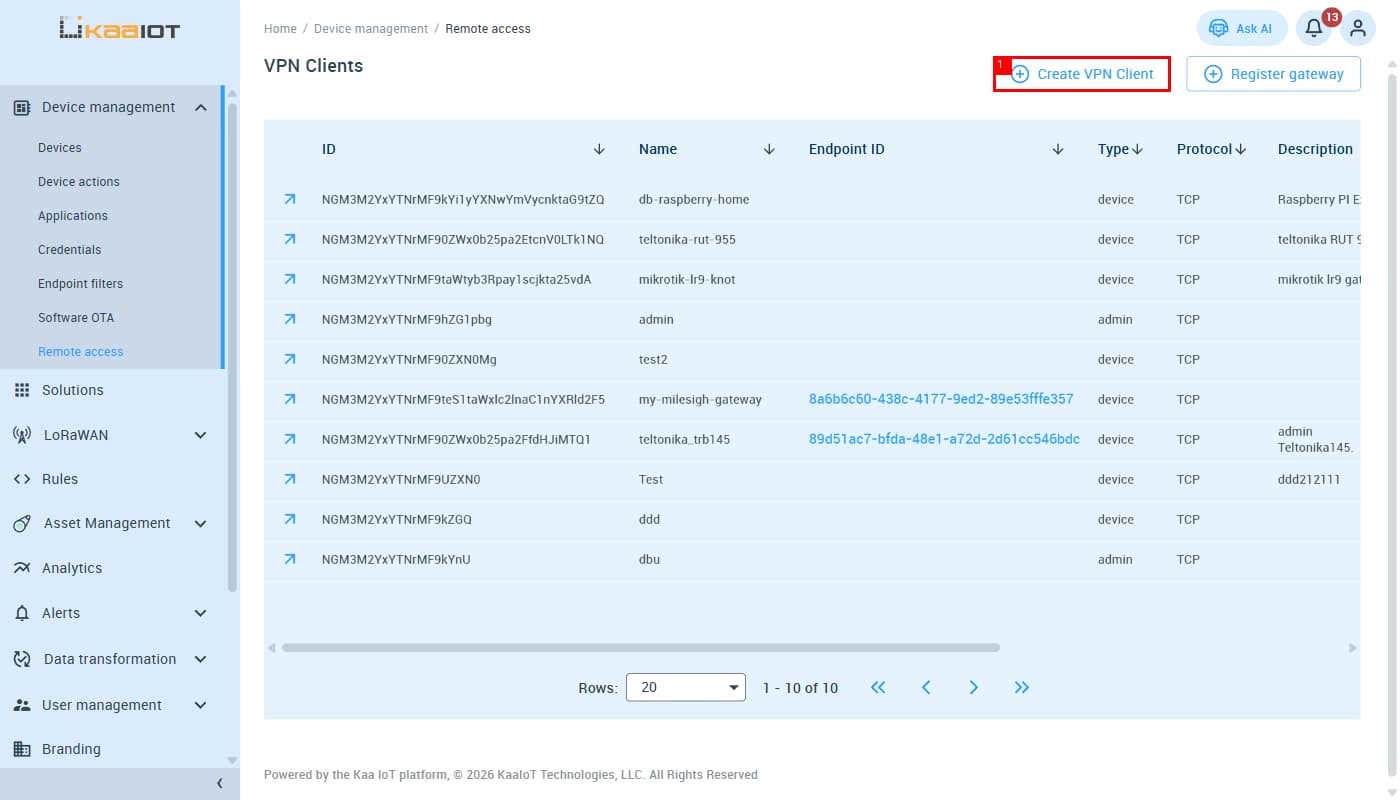Go to the next page of results
Image resolution: width=1400 pixels, height=800 pixels.
(973, 687)
